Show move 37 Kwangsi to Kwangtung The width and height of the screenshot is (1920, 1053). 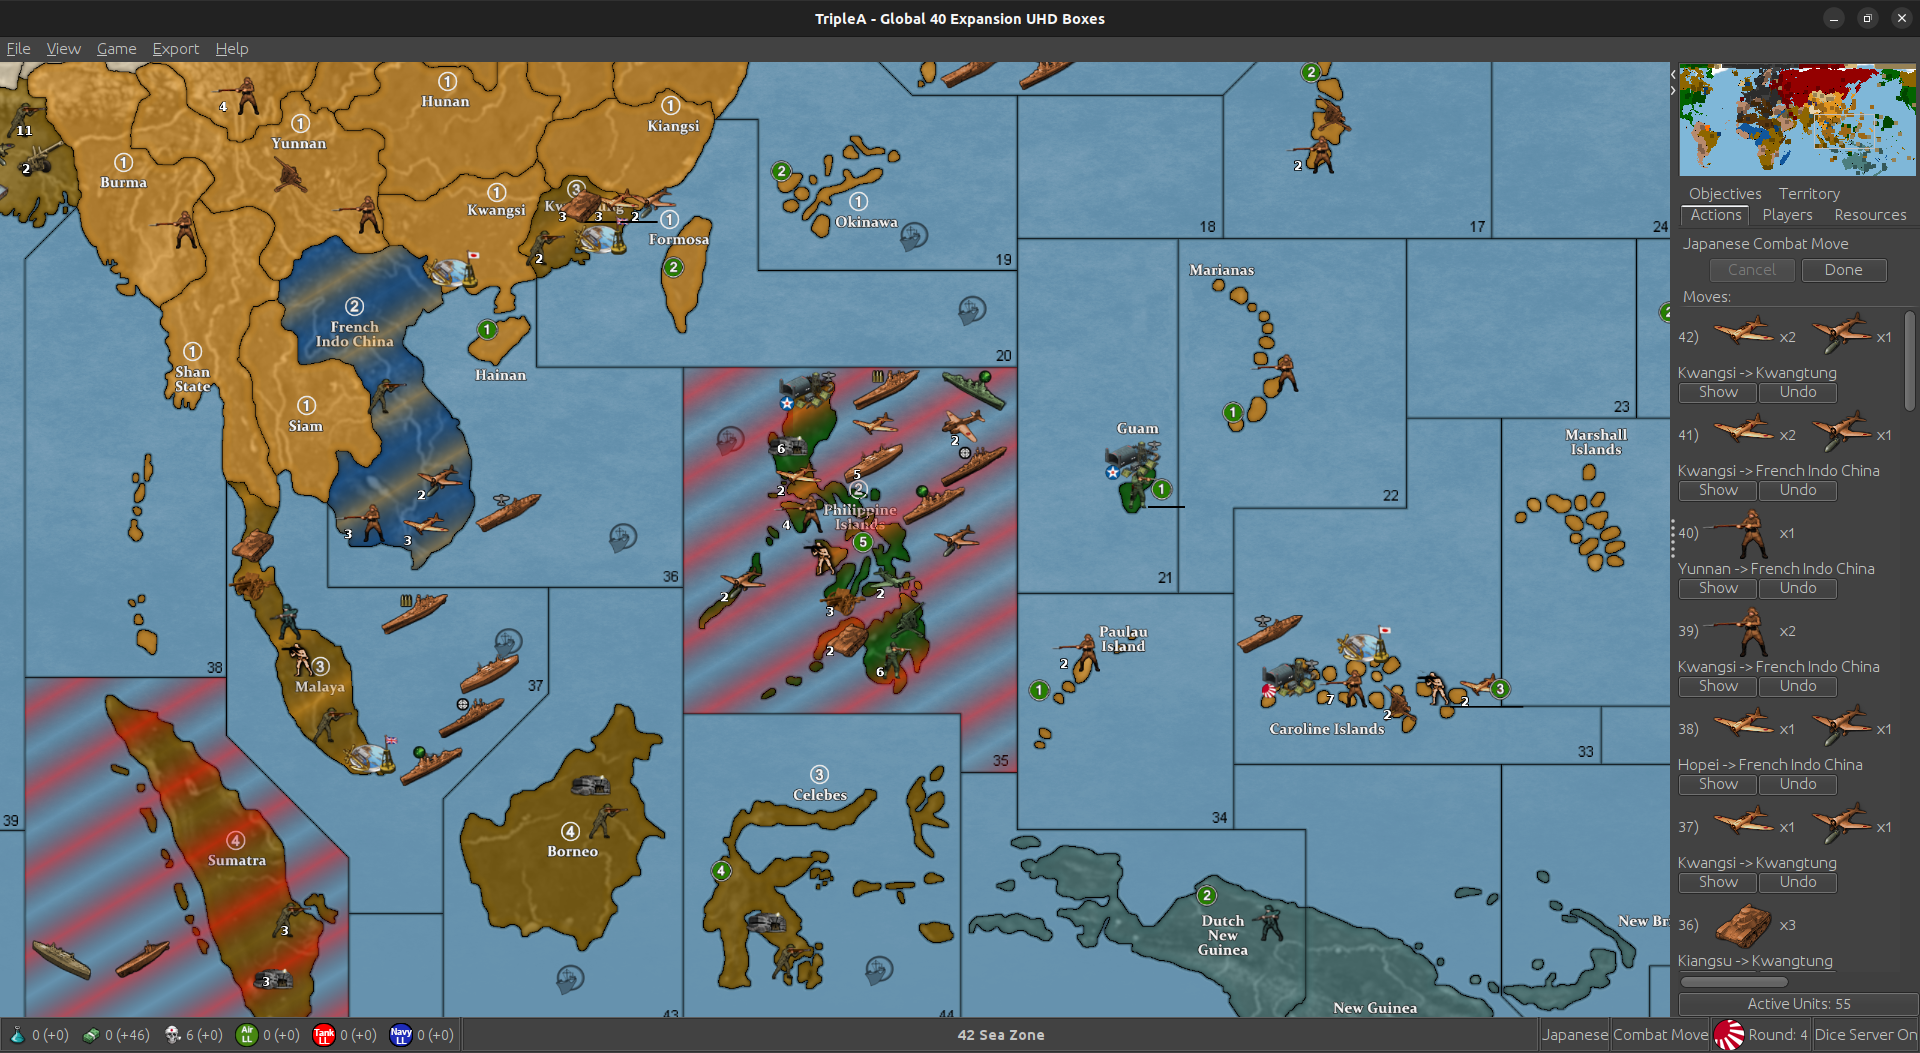pyautogui.click(x=1718, y=882)
